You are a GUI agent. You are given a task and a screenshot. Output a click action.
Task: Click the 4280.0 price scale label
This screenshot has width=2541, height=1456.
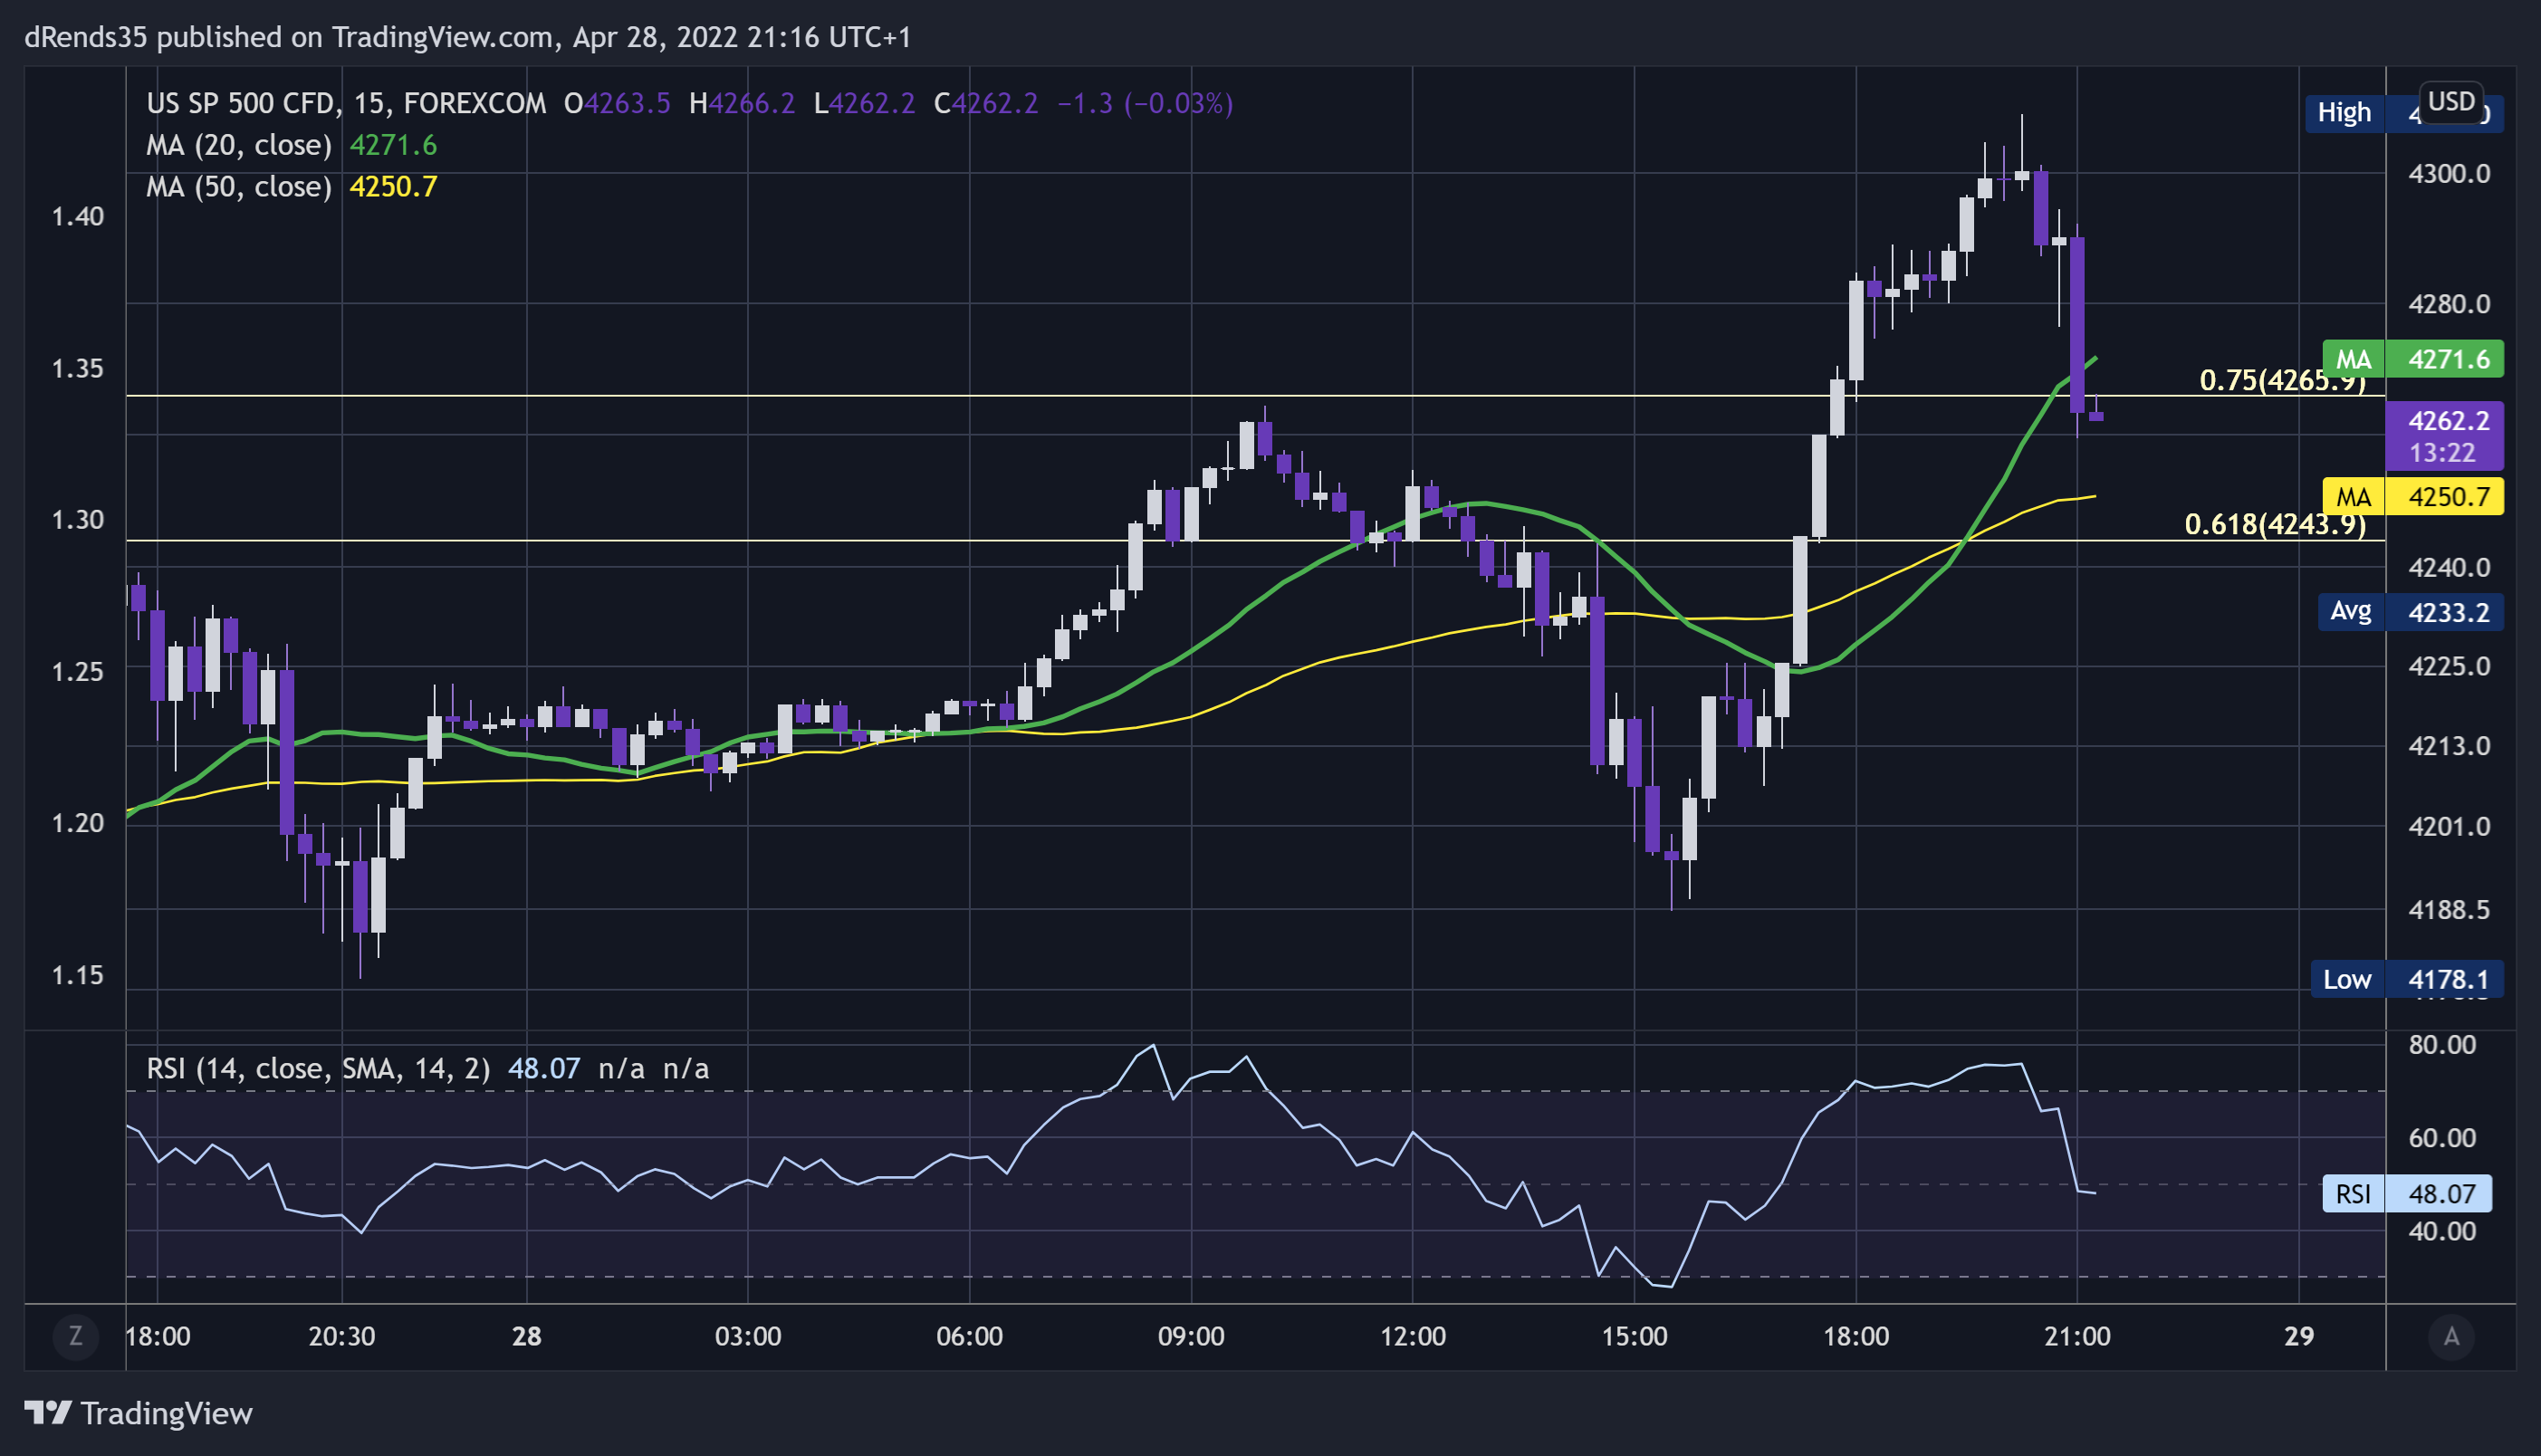point(2449,304)
